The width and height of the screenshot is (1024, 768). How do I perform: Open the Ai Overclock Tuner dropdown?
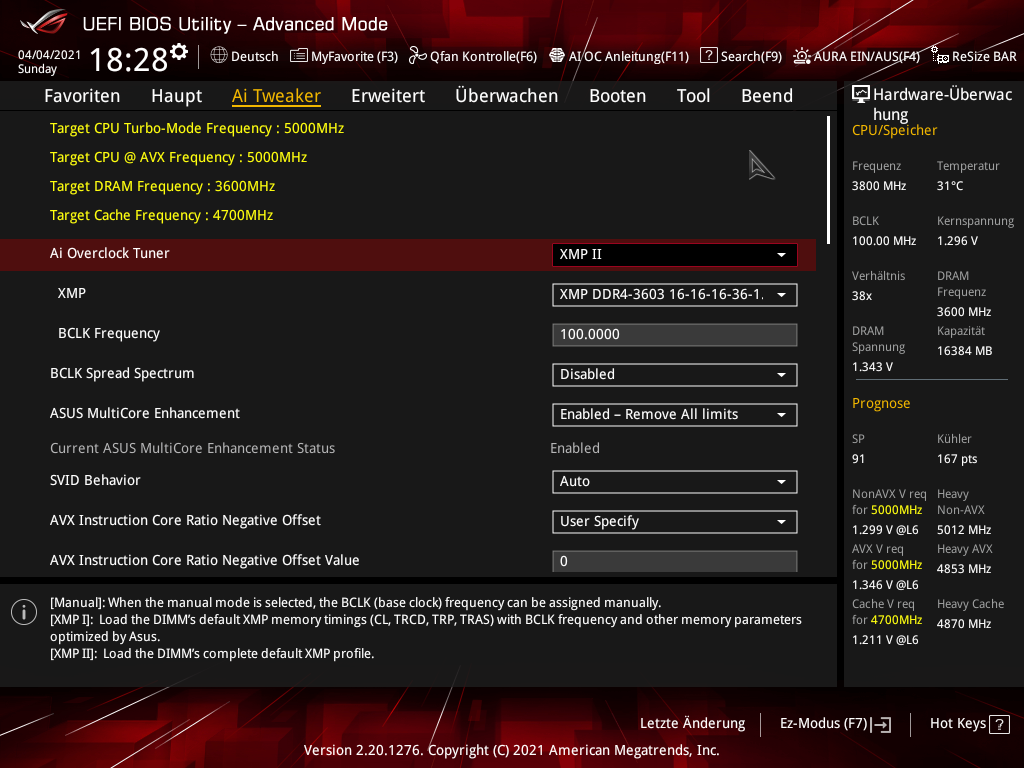coord(675,255)
